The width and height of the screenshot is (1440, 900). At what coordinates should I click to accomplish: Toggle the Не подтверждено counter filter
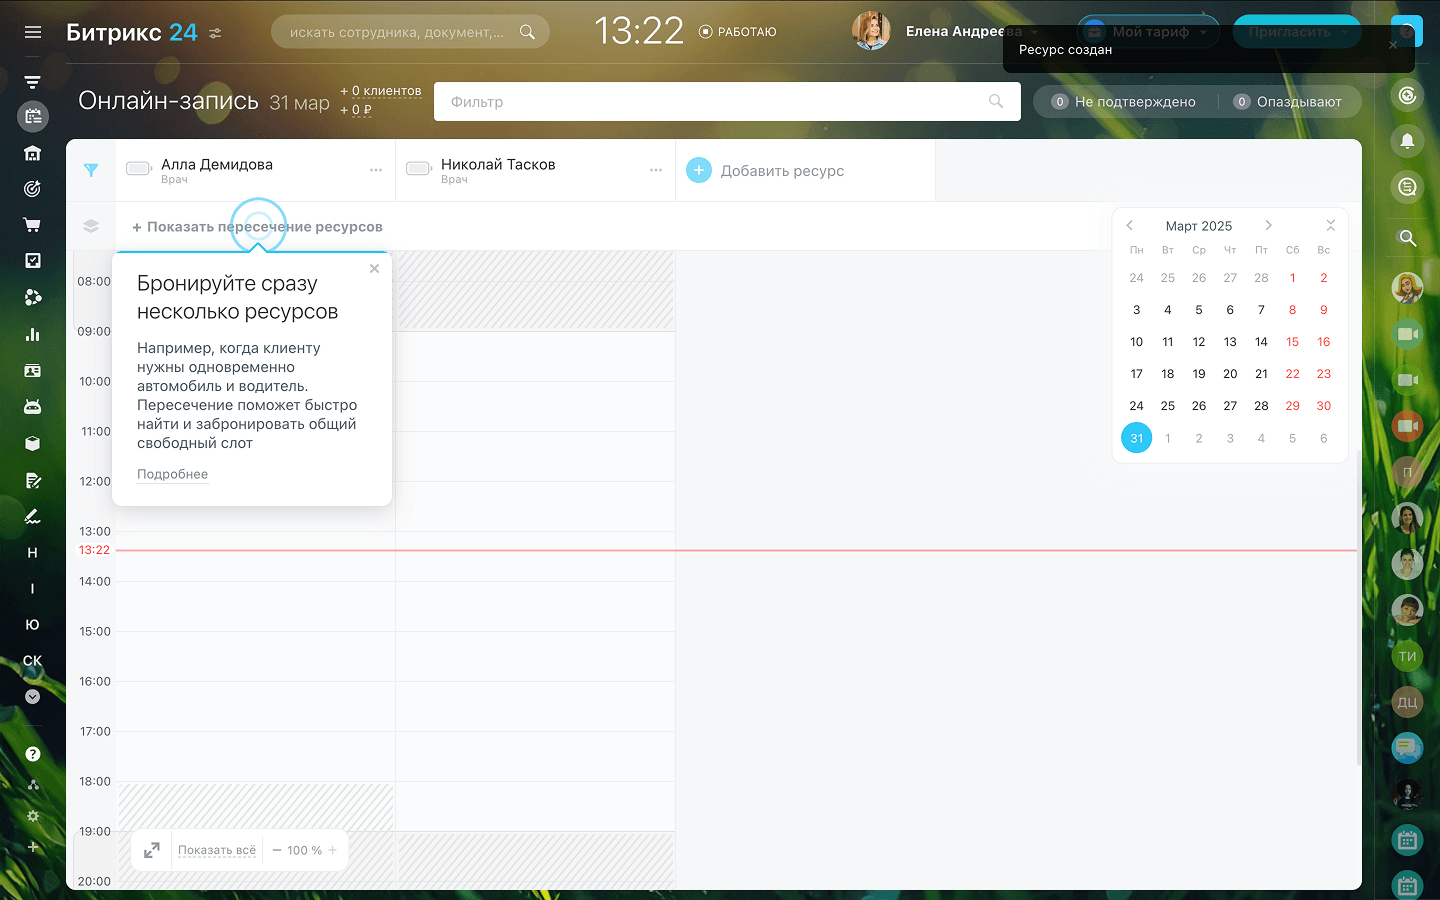(x=1124, y=102)
